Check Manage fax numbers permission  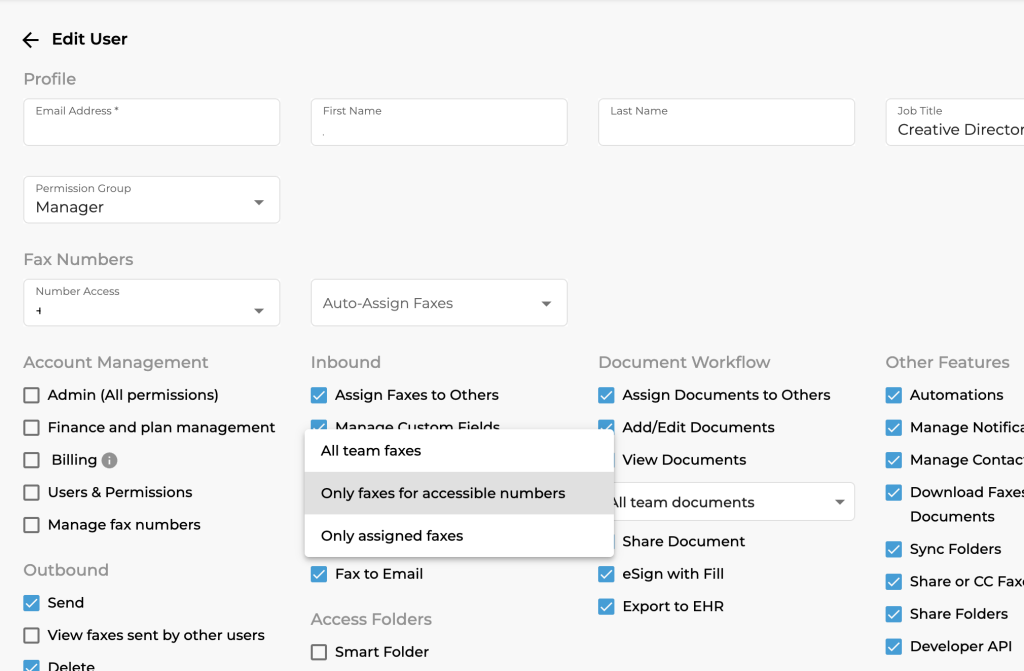coord(31,524)
